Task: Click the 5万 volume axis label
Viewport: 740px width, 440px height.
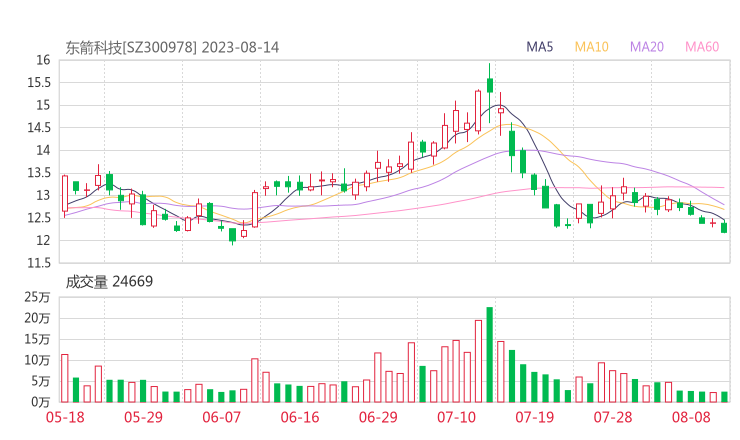Action: click(41, 381)
